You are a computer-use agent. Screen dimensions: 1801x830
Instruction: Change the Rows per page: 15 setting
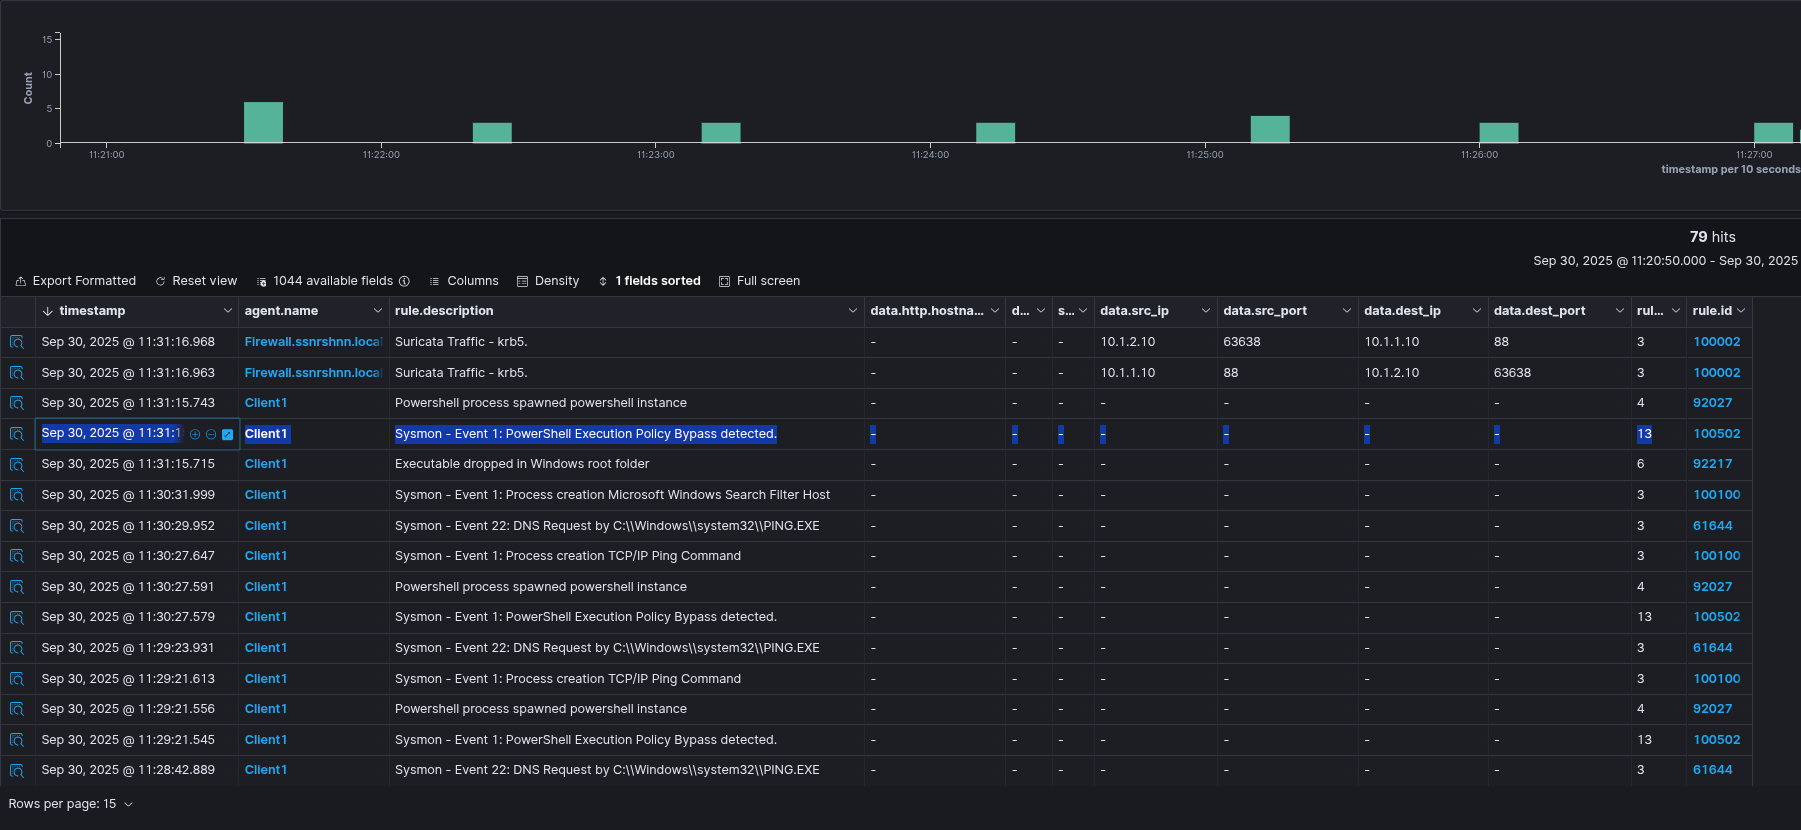coord(71,804)
